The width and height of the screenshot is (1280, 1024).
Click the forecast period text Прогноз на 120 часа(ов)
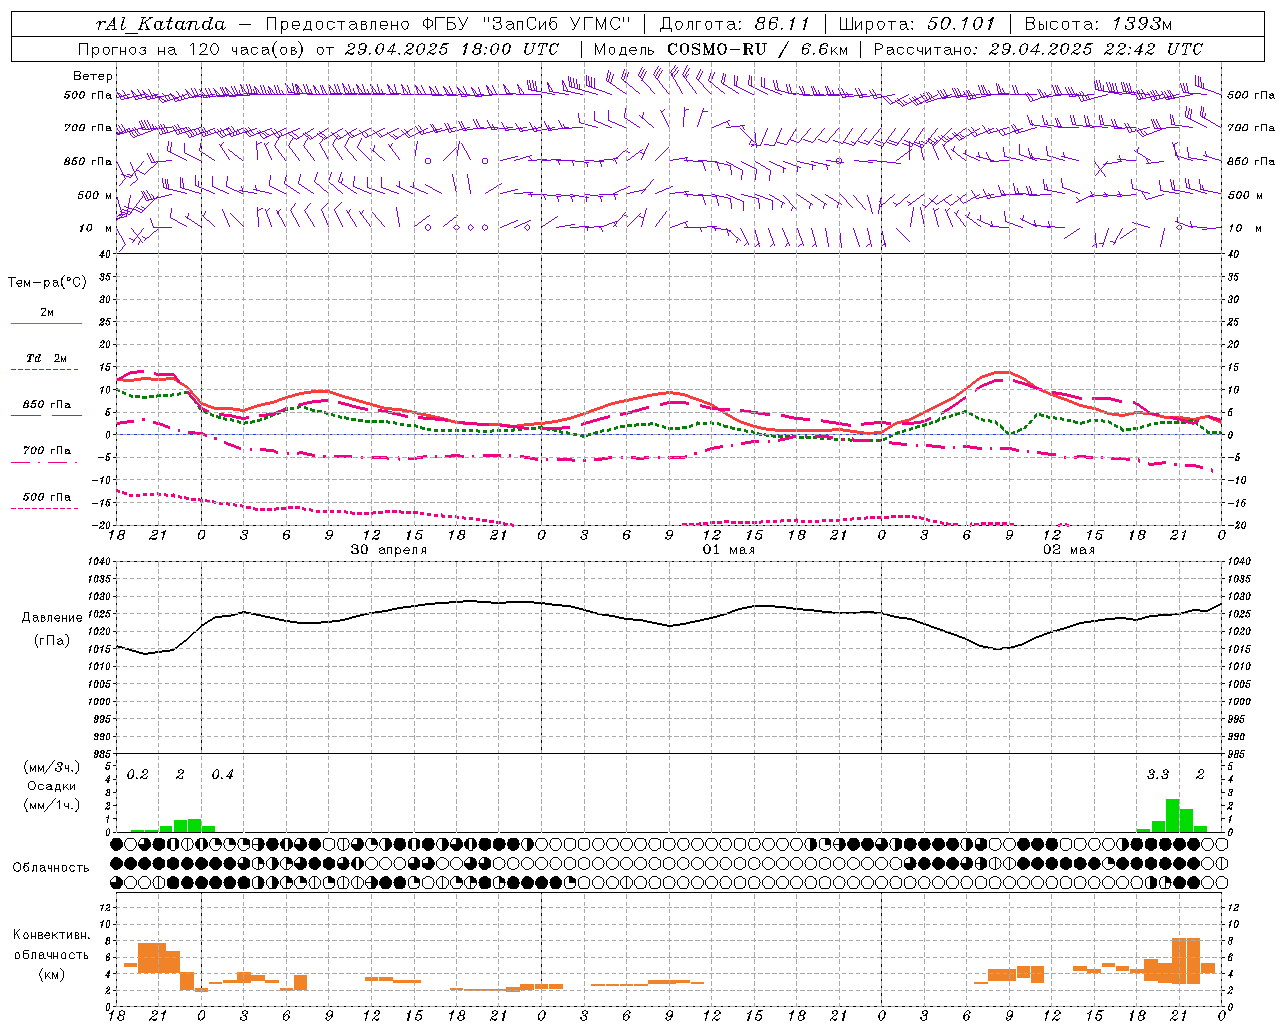tap(192, 49)
